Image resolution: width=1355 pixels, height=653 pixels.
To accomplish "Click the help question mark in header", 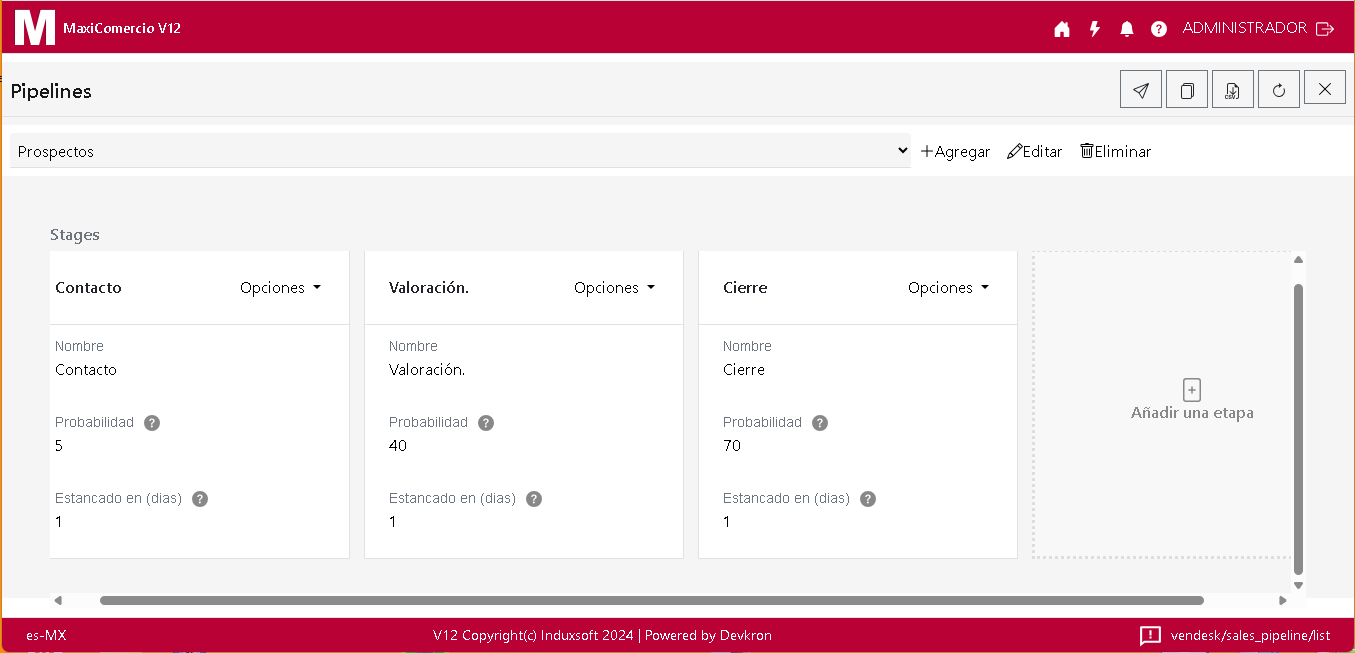I will pos(1159,29).
